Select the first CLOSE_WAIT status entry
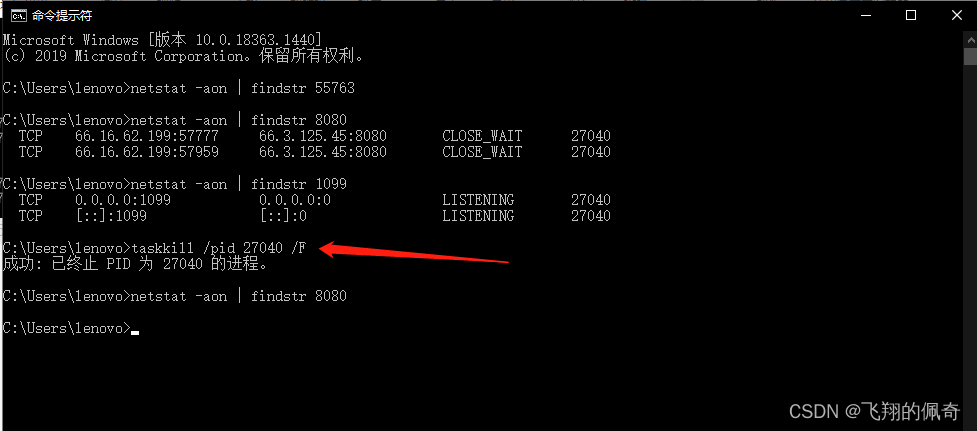This screenshot has height=431, width=977. pyautogui.click(x=482, y=136)
